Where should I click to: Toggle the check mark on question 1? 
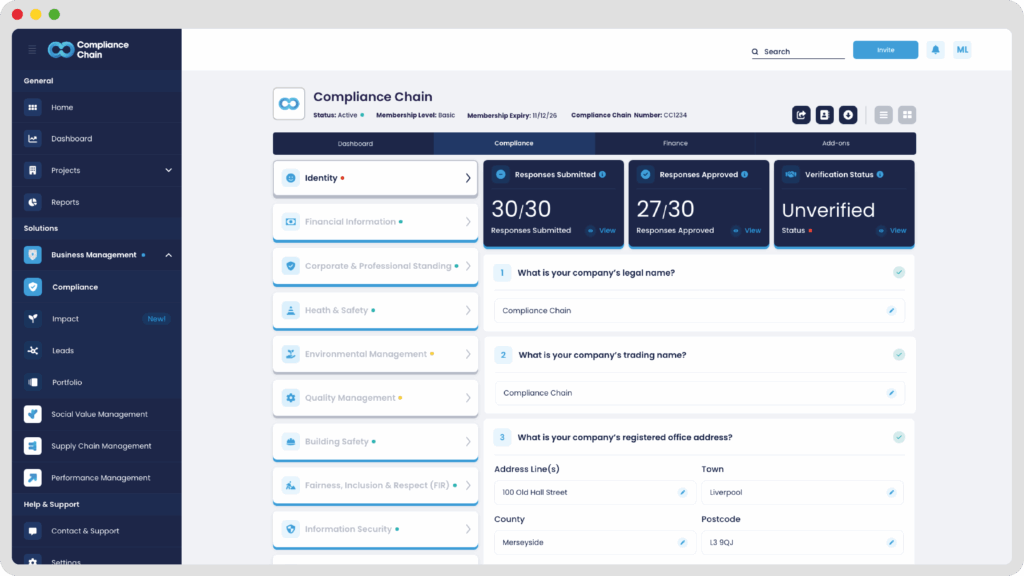[899, 272]
